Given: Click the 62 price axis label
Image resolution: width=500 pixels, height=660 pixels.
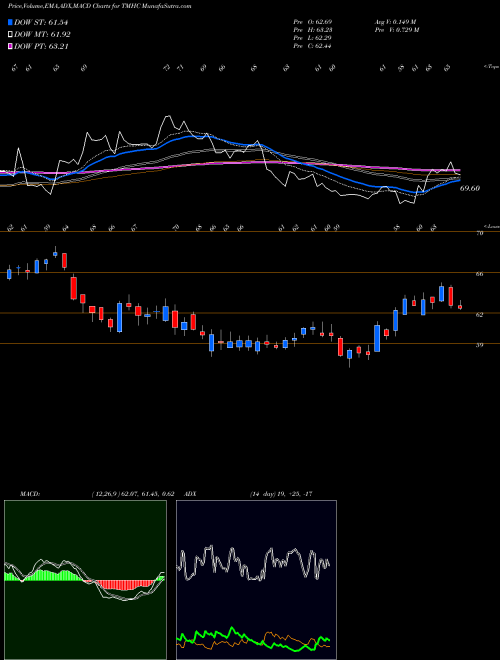Looking at the screenshot, I should [x=479, y=314].
